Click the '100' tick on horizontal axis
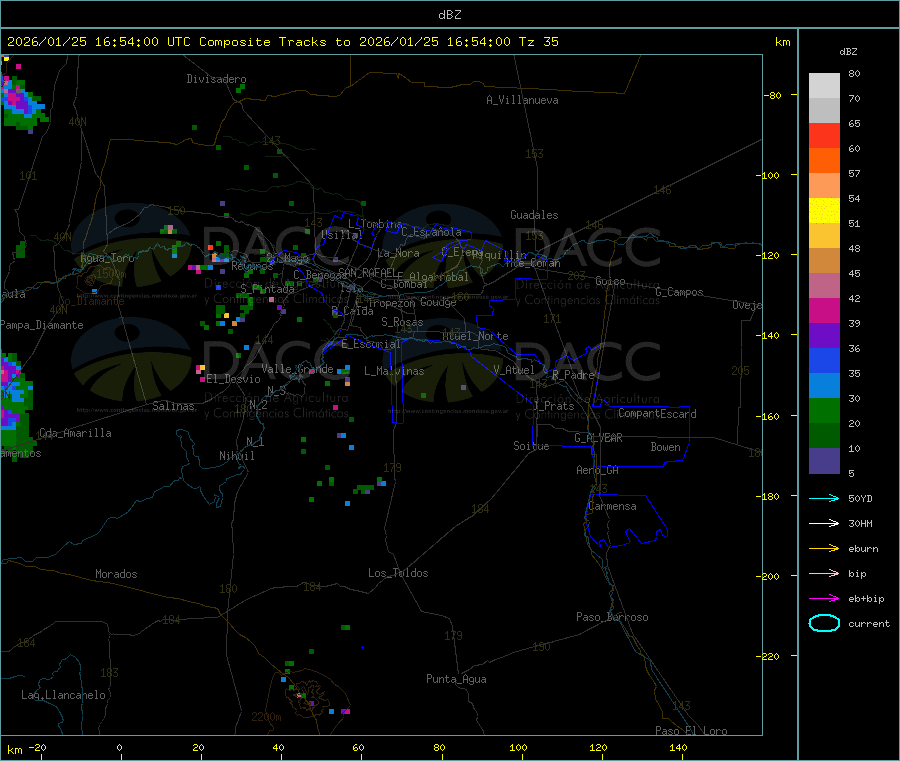 pos(518,747)
